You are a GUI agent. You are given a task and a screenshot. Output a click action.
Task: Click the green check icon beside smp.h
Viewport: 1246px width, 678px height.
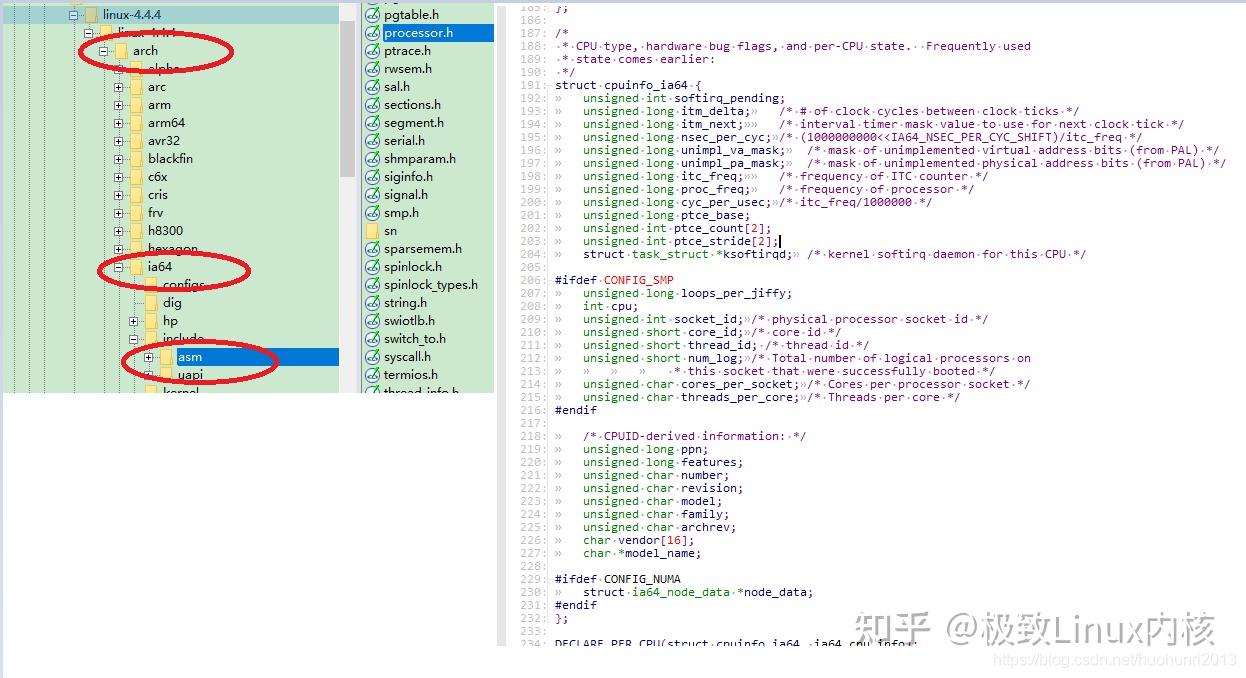pos(371,212)
